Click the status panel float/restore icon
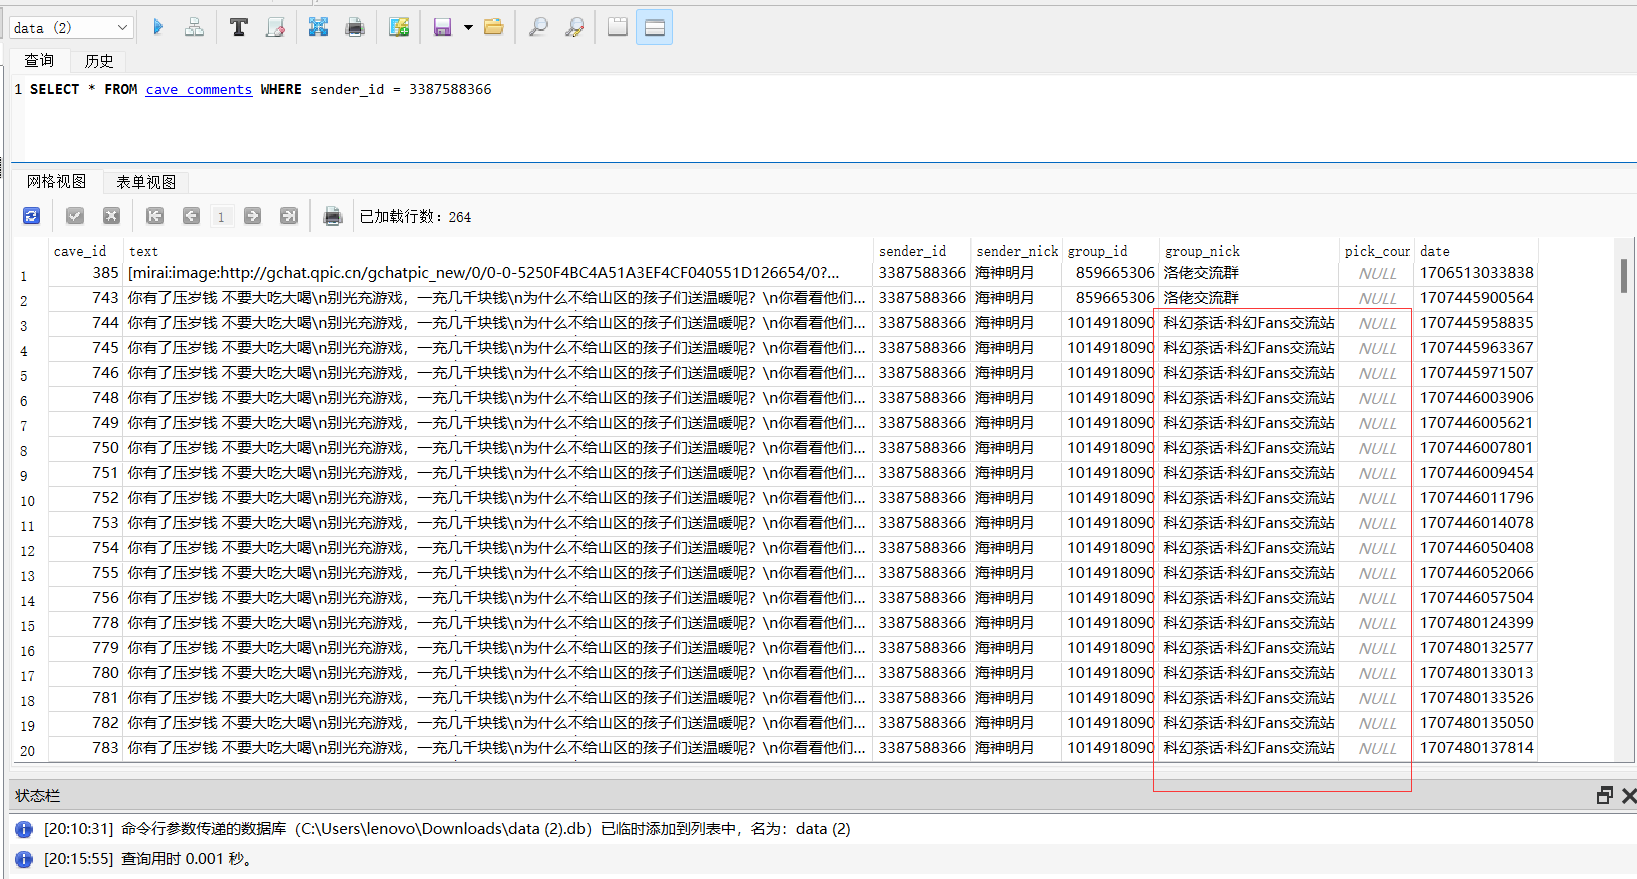 tap(1605, 795)
